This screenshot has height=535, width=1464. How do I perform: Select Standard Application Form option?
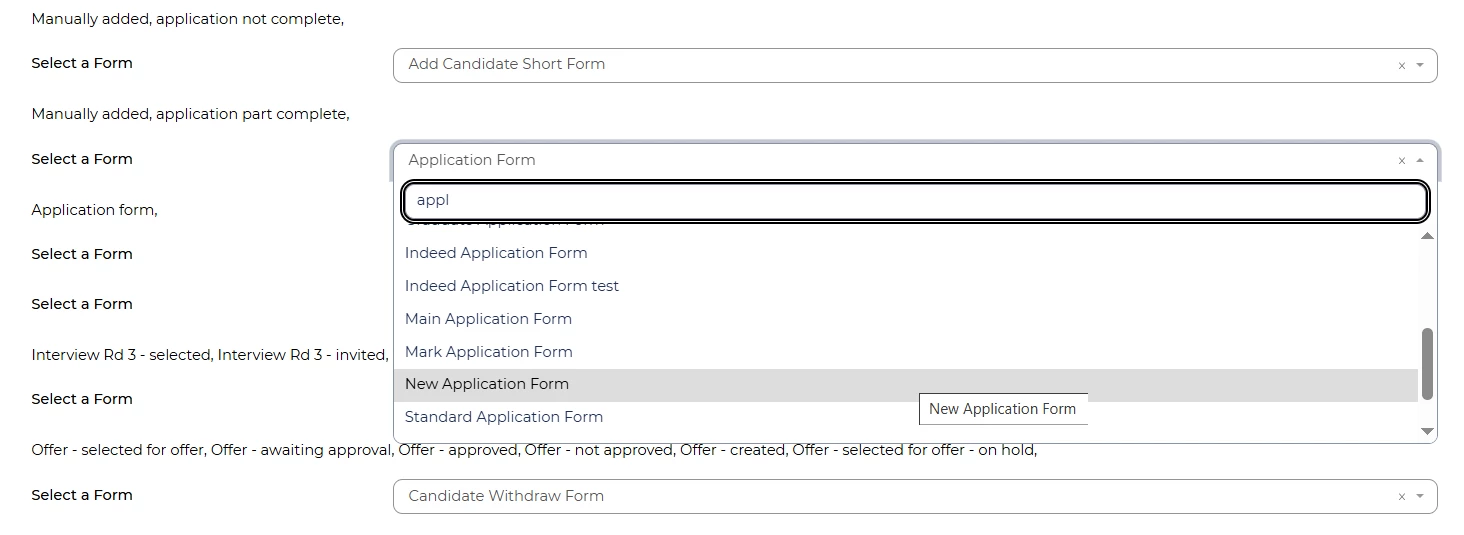point(504,417)
